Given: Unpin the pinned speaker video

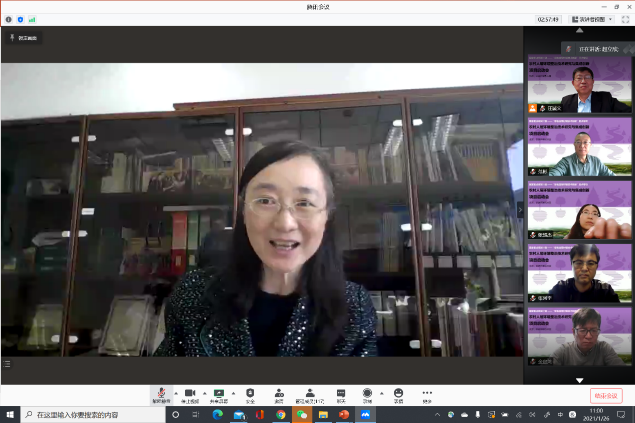Looking at the screenshot, I should (x=23, y=37).
